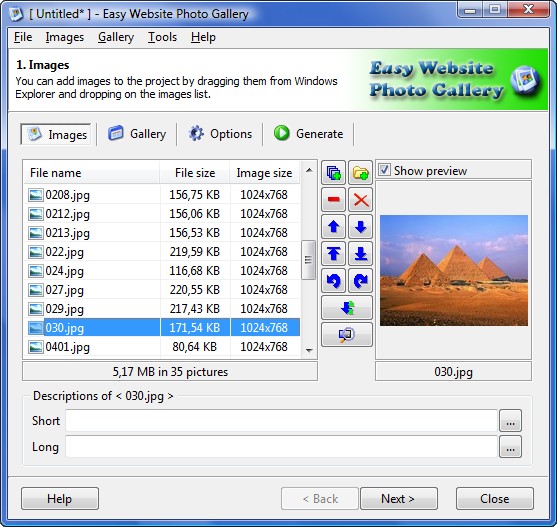Screen dimensions: 557x527
Task: Move selected image up with blue arrow
Action: [333, 227]
